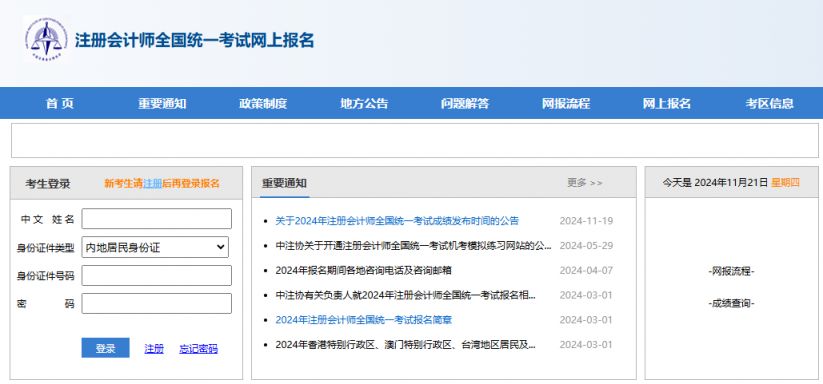Viewport: 823px width, 384px height.
Task: Click date 2024-05-29
Action: tap(586, 246)
